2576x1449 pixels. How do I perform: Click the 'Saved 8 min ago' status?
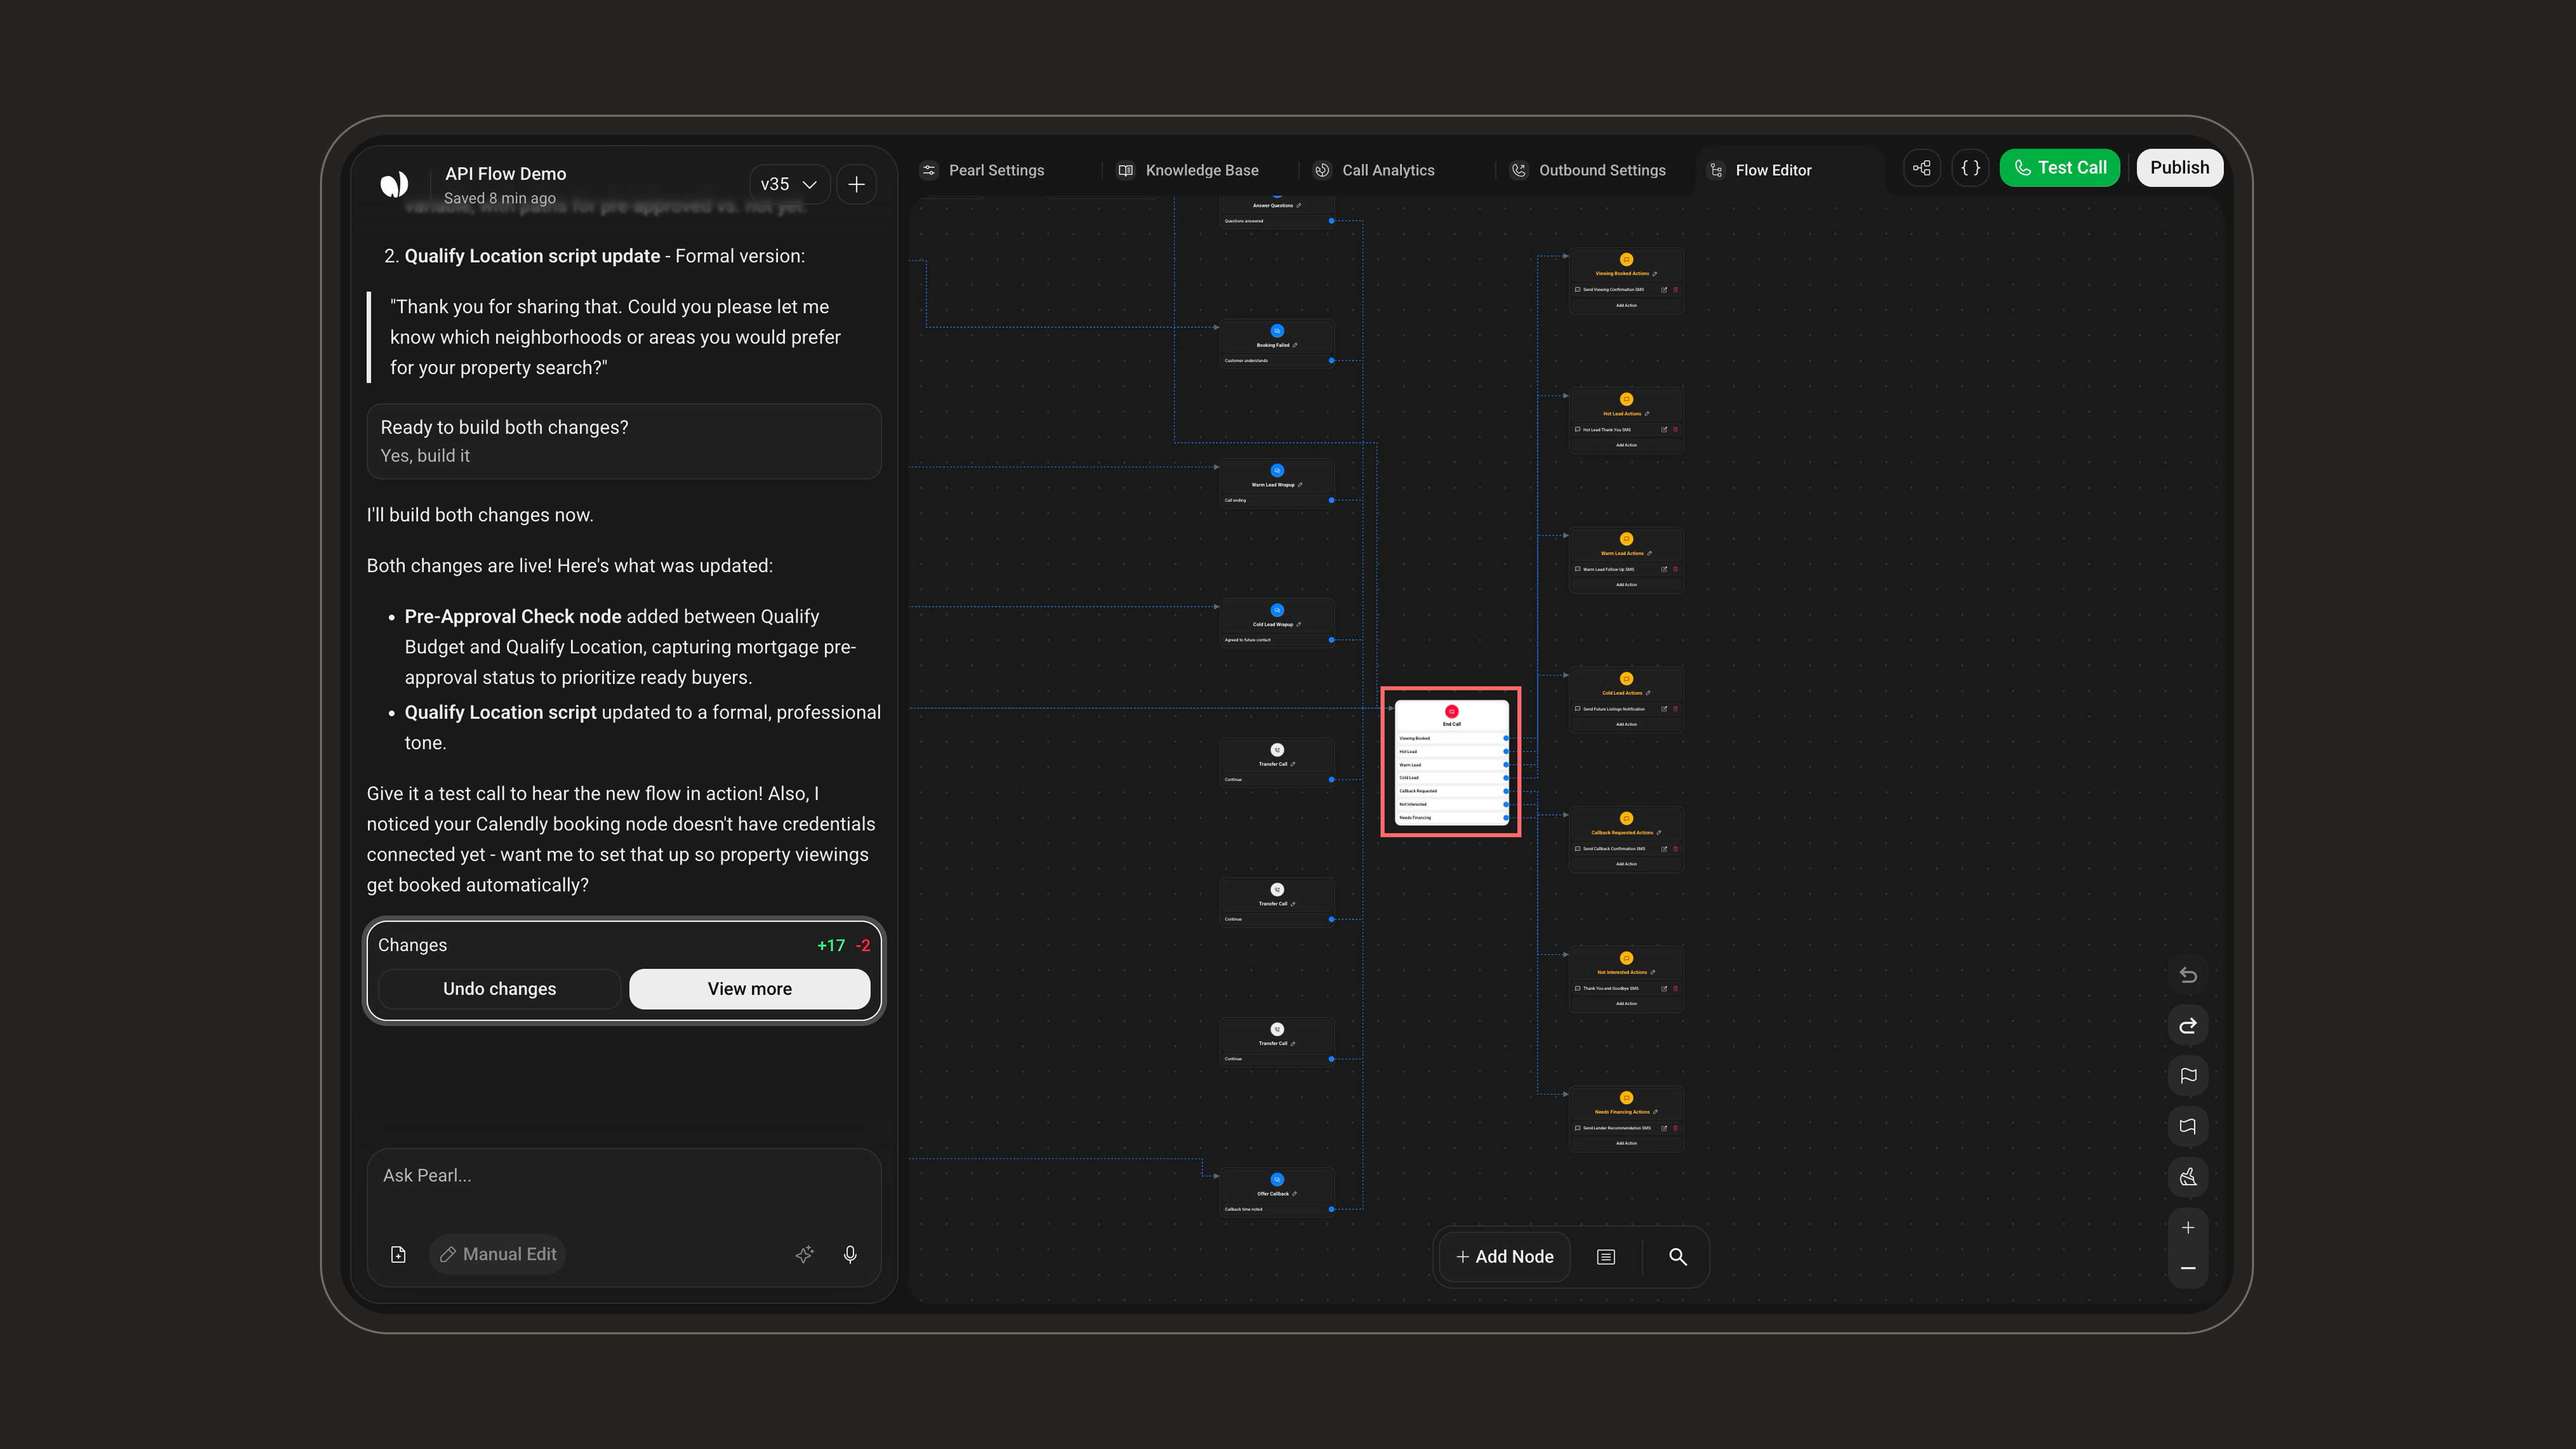[x=499, y=198]
